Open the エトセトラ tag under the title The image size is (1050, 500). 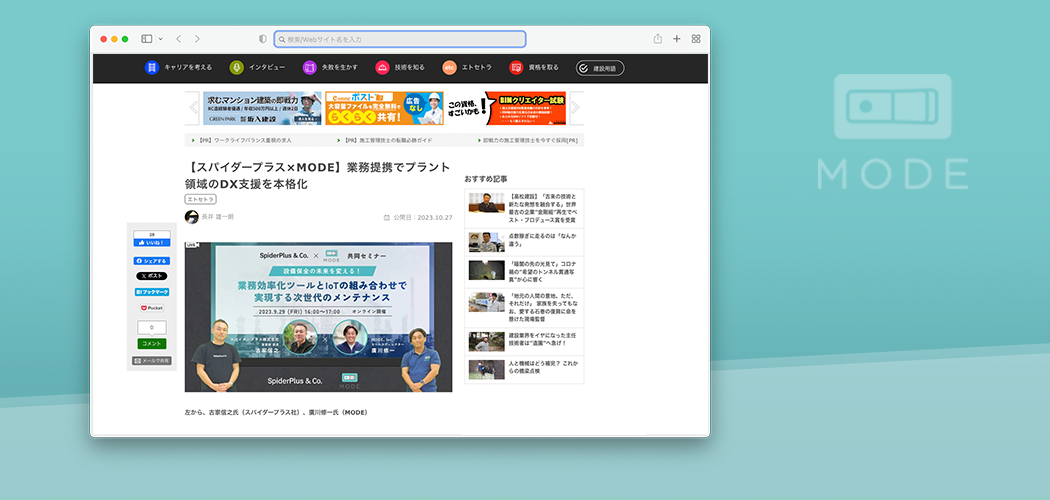coord(201,200)
